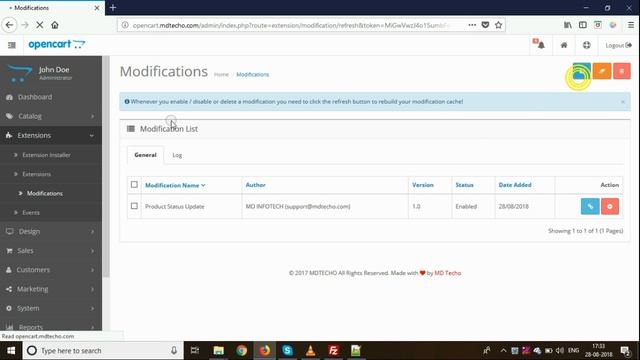Close the blue information alert

pos(623,102)
